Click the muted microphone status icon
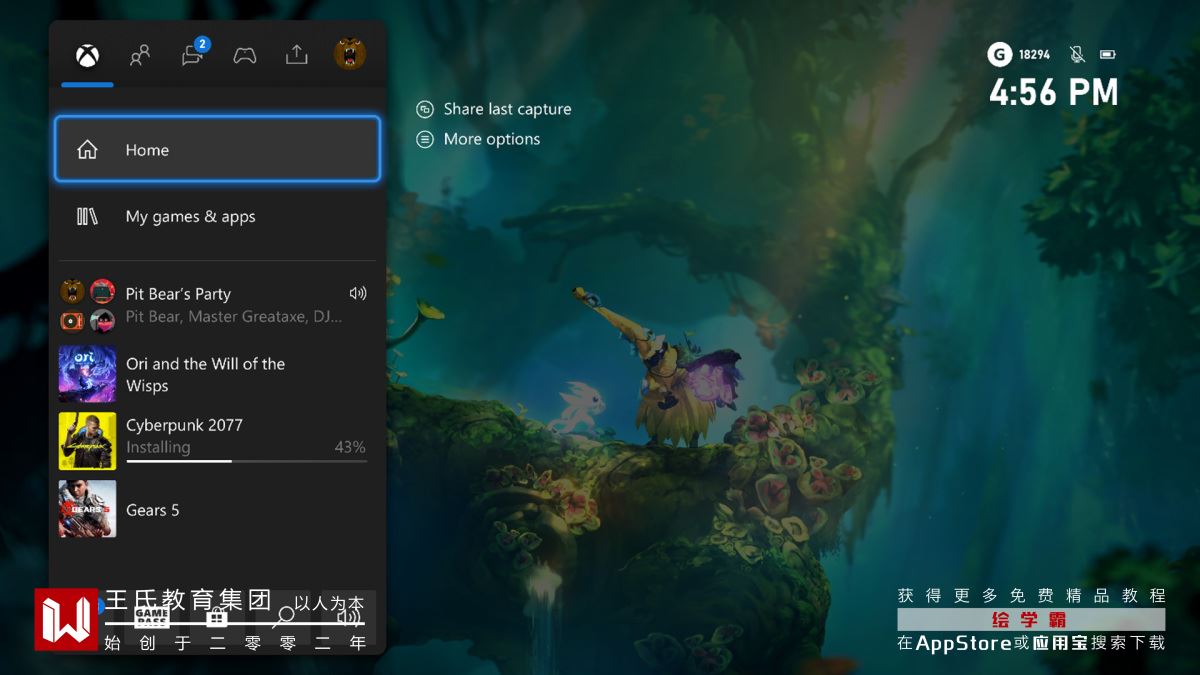Image resolution: width=1200 pixels, height=675 pixels. pyautogui.click(x=1077, y=54)
